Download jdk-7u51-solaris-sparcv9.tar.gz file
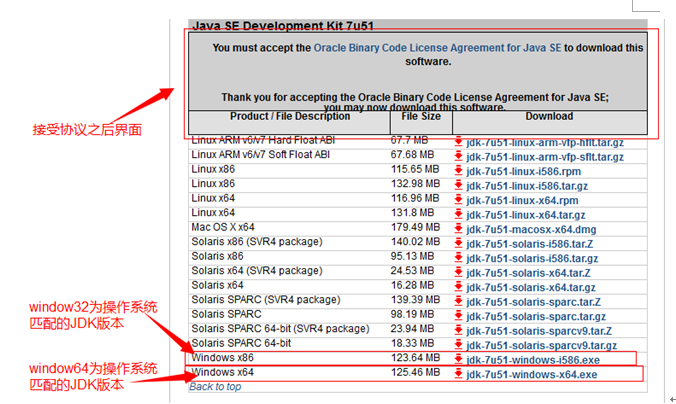Image resolution: width=676 pixels, height=404 pixels. 541,346
